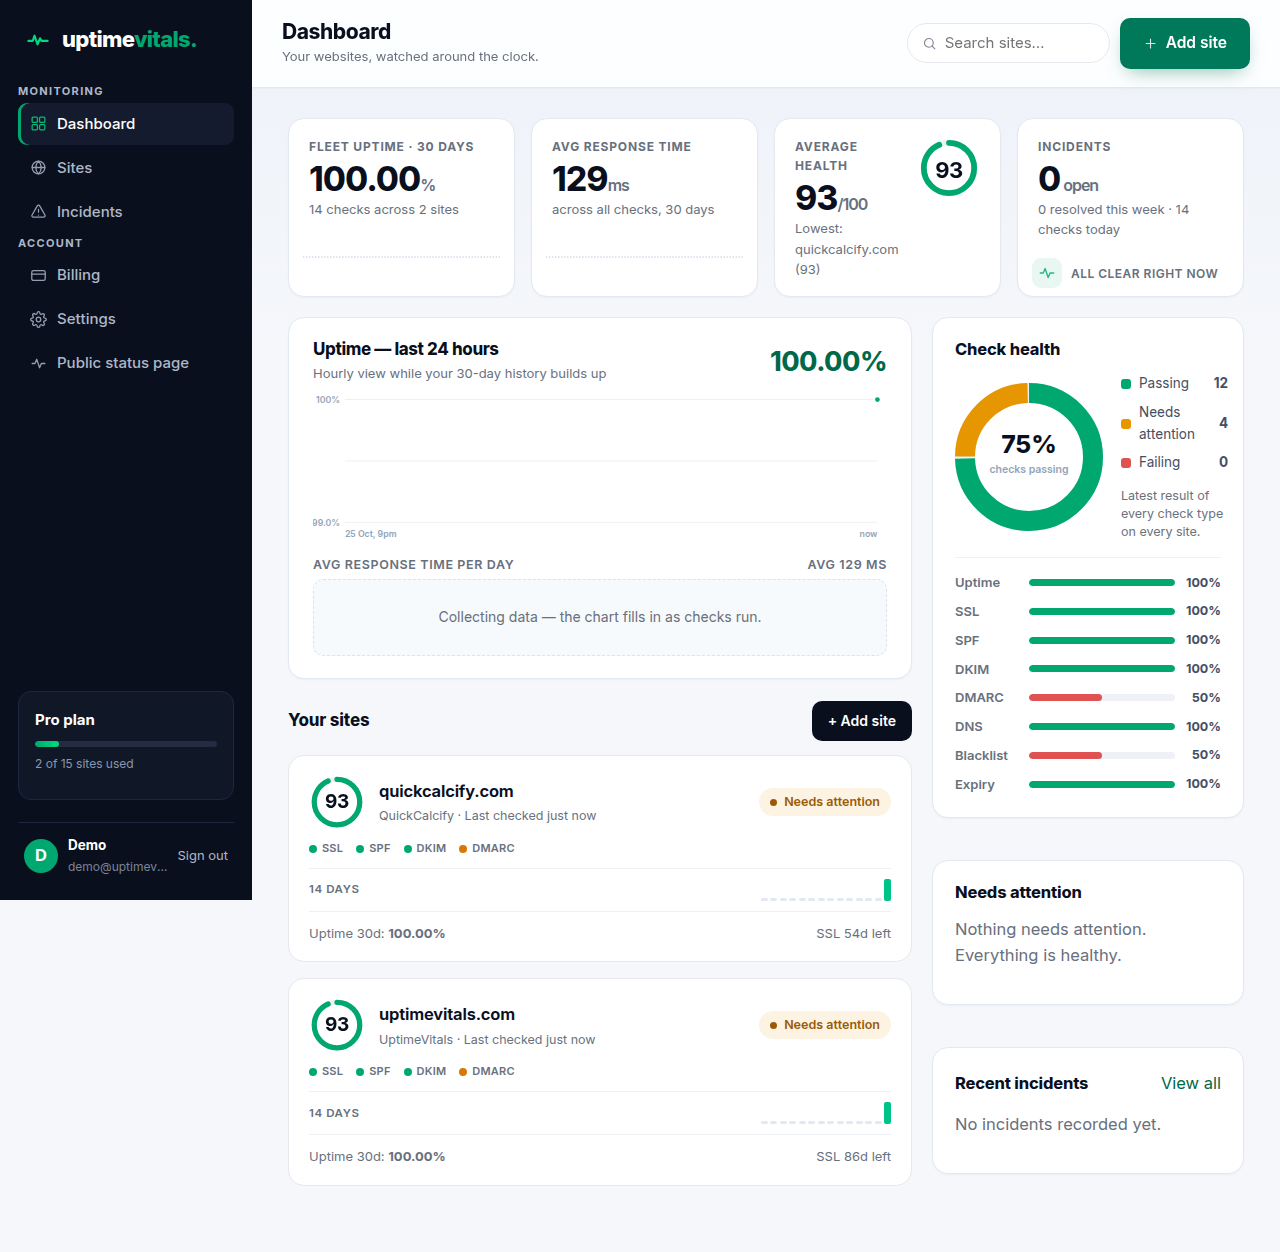This screenshot has width=1280, height=1252.
Task: Click the 93 health ring in Average Health card
Action: pos(949,169)
